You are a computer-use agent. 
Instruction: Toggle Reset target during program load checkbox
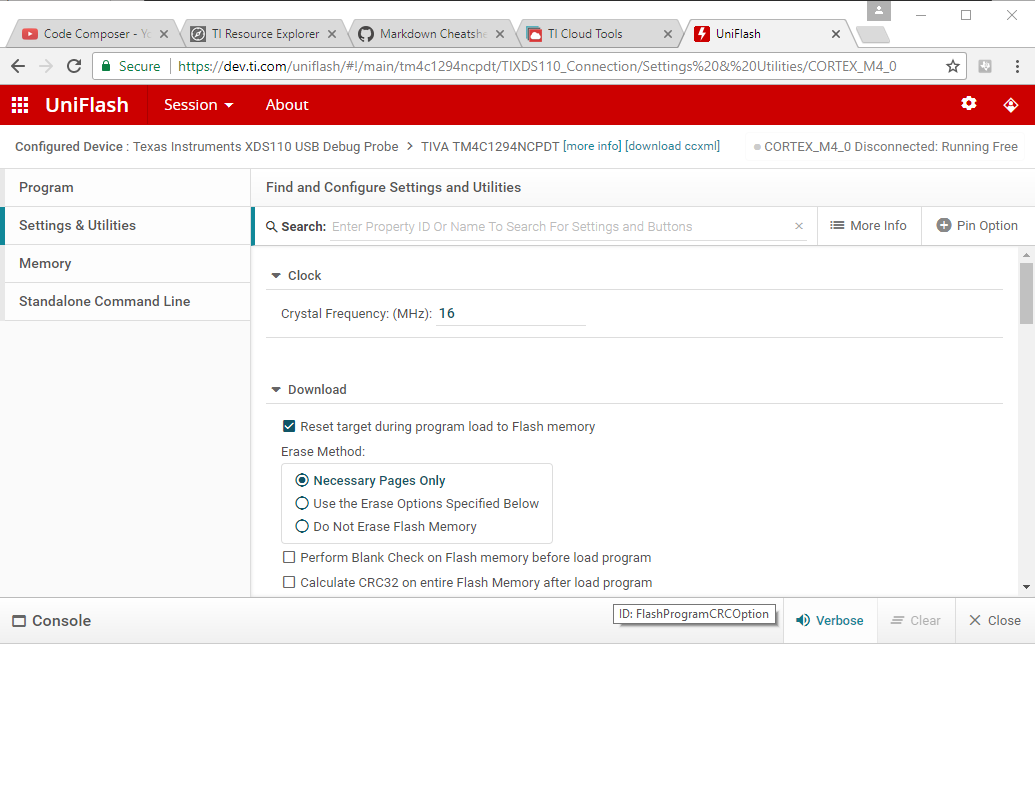(288, 427)
